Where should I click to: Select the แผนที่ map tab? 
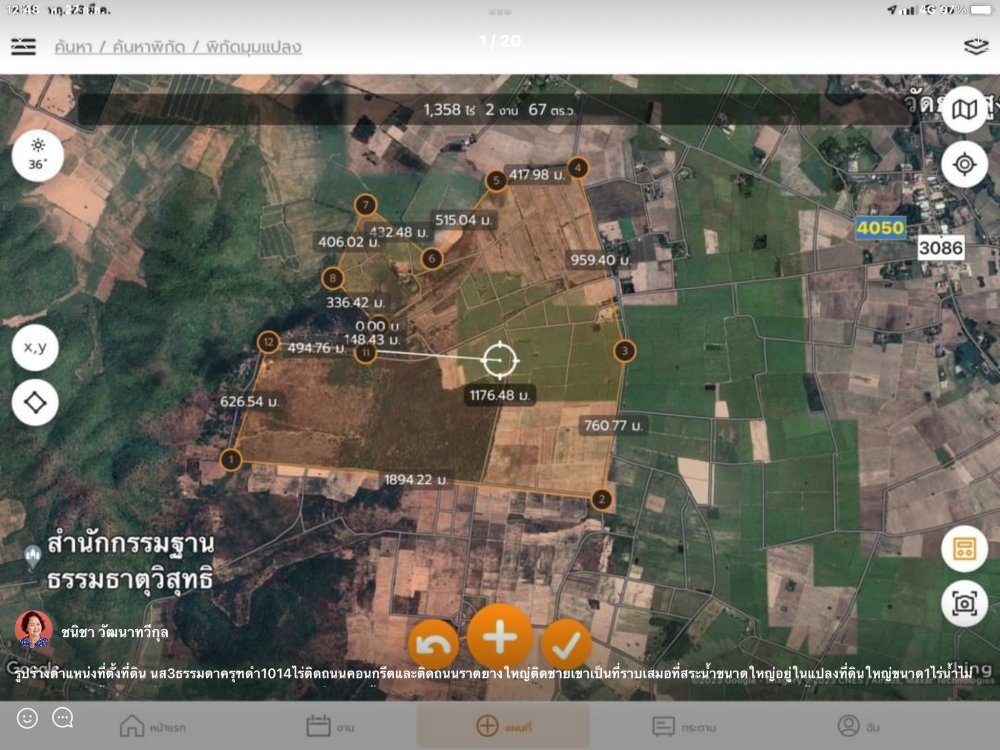[503, 725]
